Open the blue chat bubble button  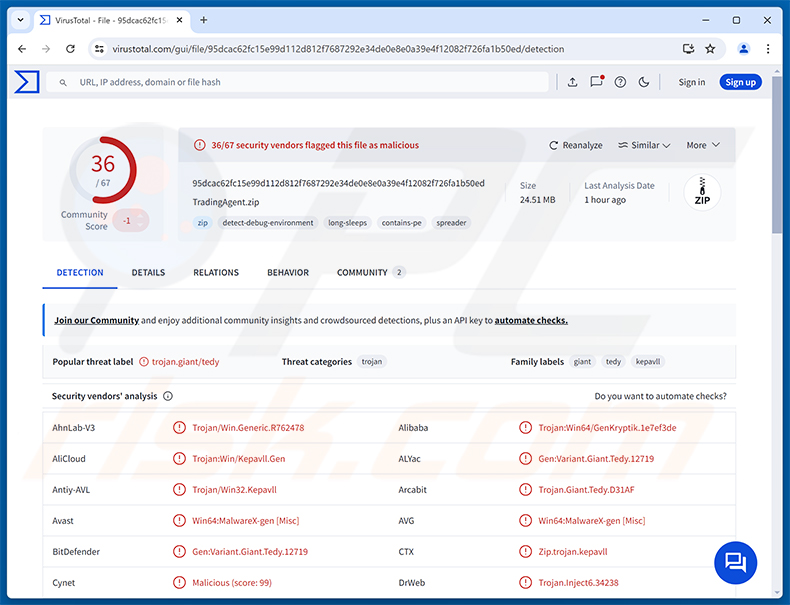click(735, 563)
